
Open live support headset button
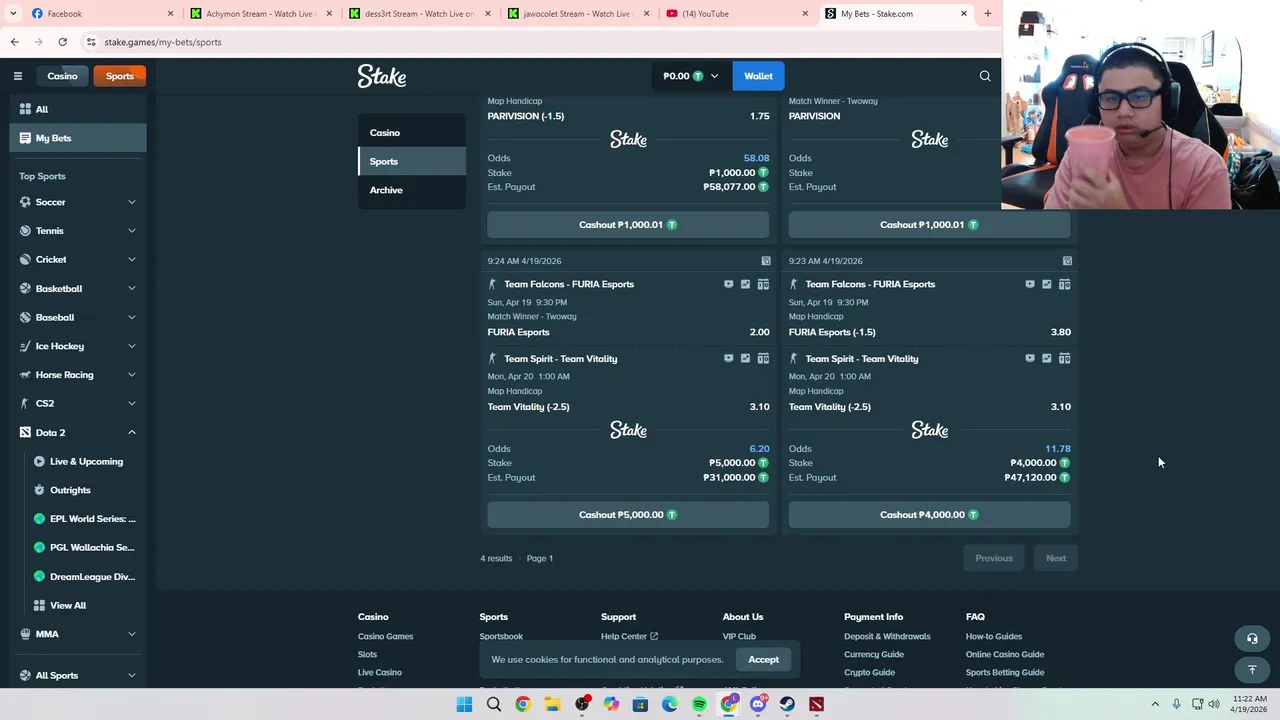tap(1252, 638)
